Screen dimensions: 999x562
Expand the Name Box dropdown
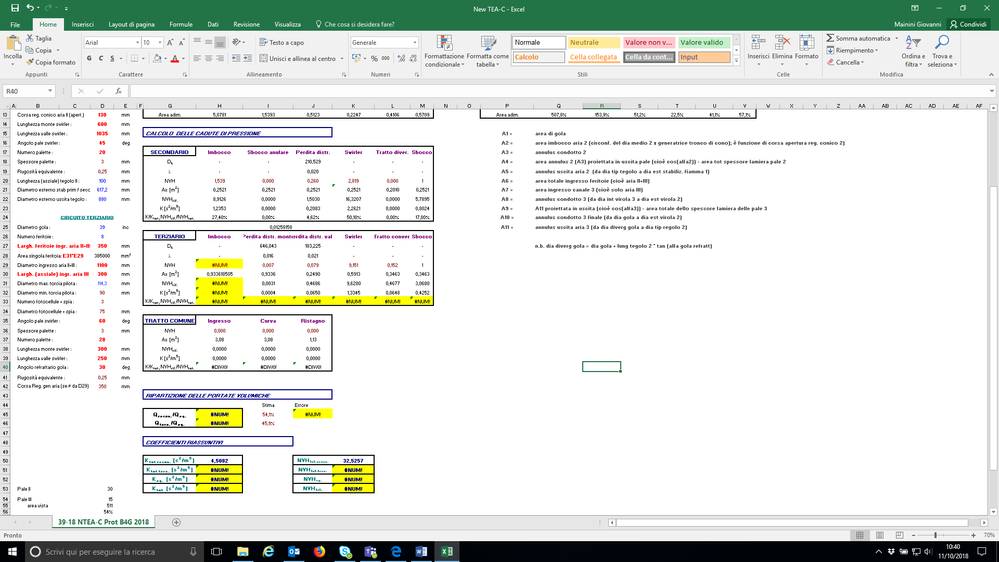coord(50,91)
